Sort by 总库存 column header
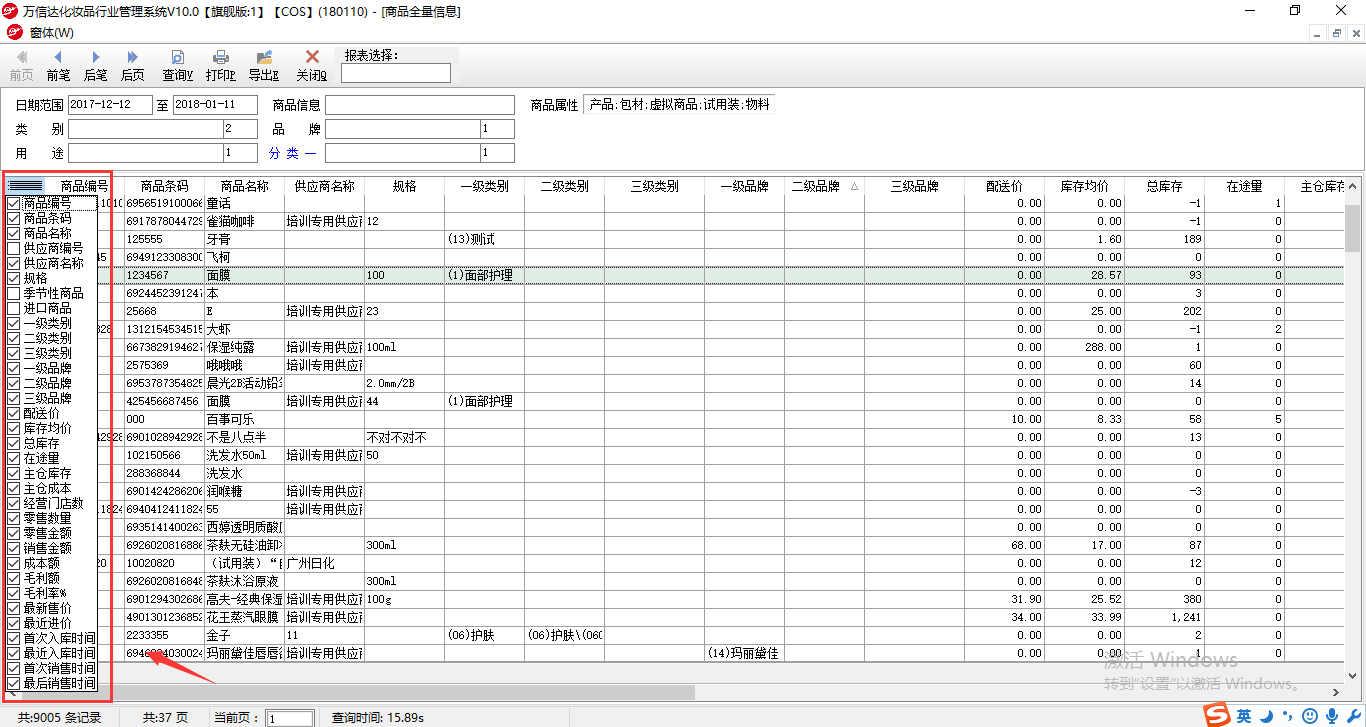This screenshot has width=1366, height=727. point(1164,186)
